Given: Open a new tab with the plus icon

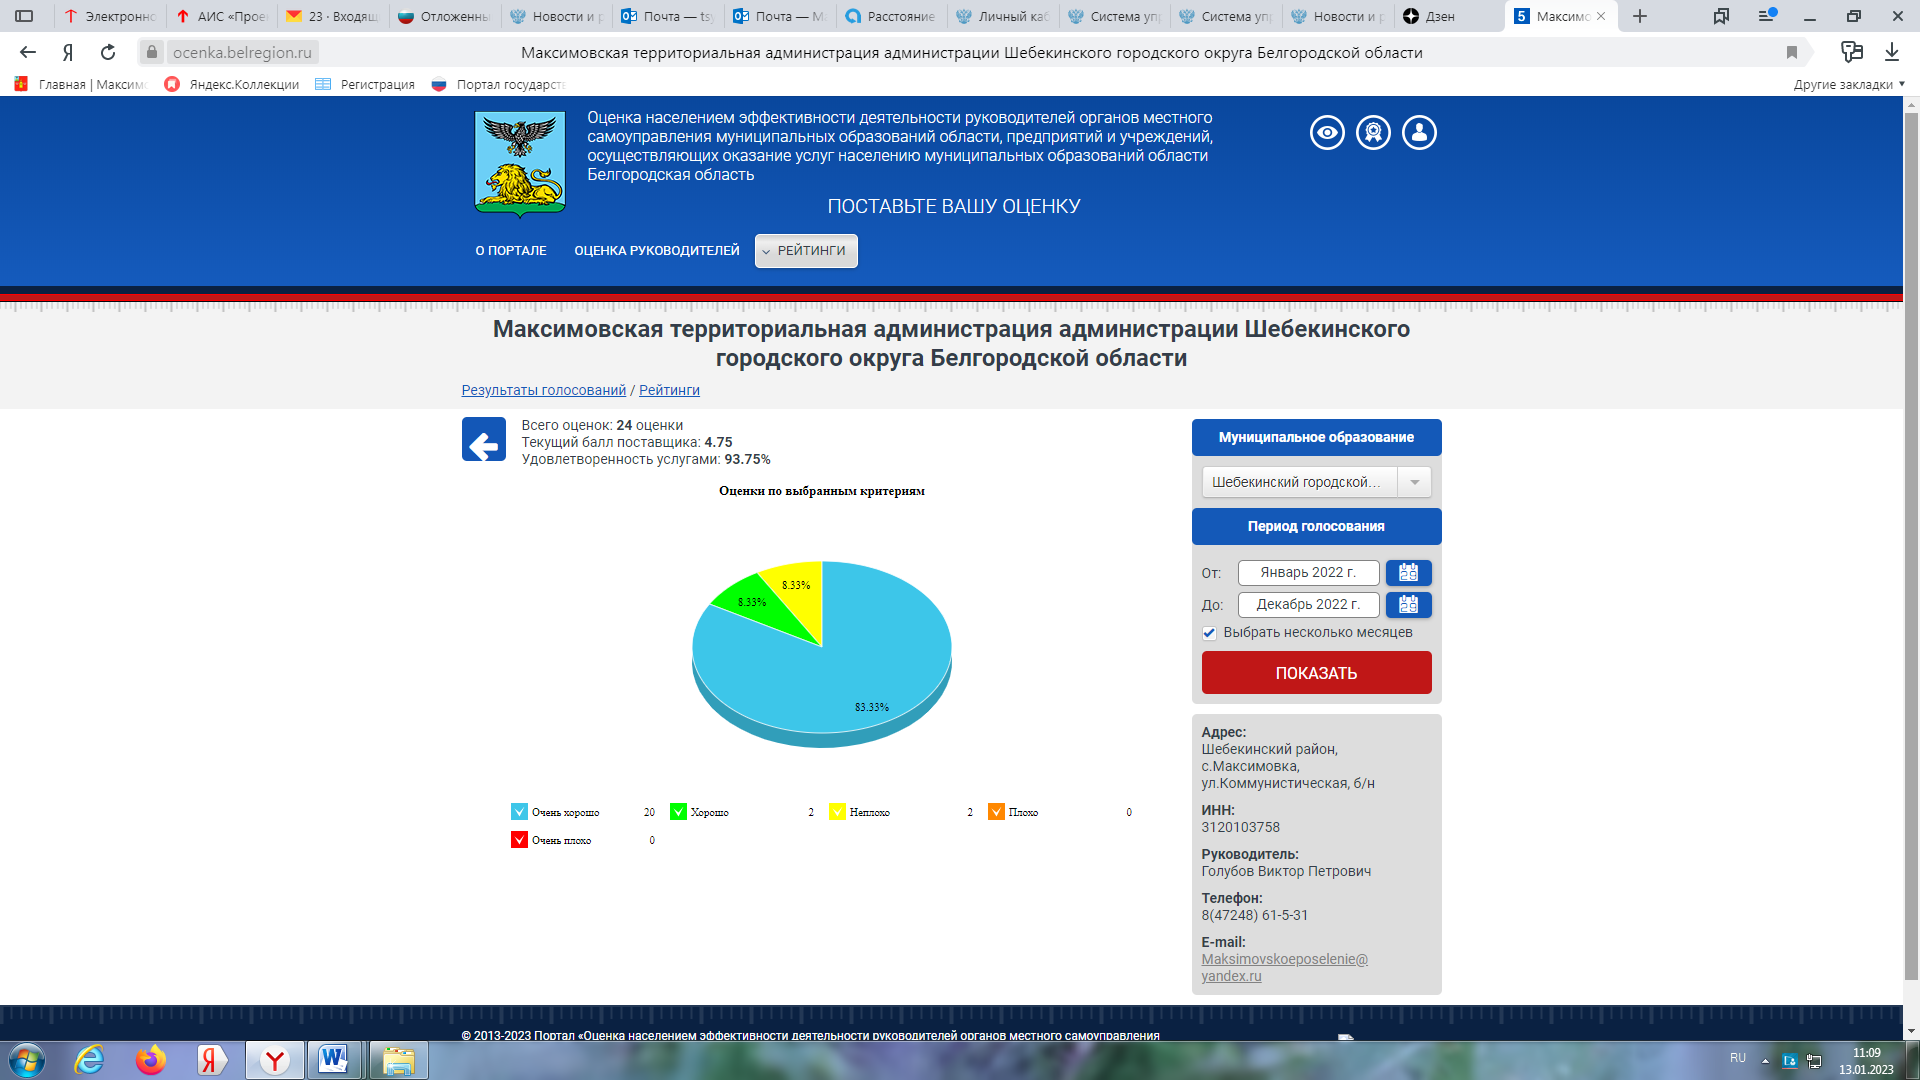Looking at the screenshot, I should pos(1640,16).
